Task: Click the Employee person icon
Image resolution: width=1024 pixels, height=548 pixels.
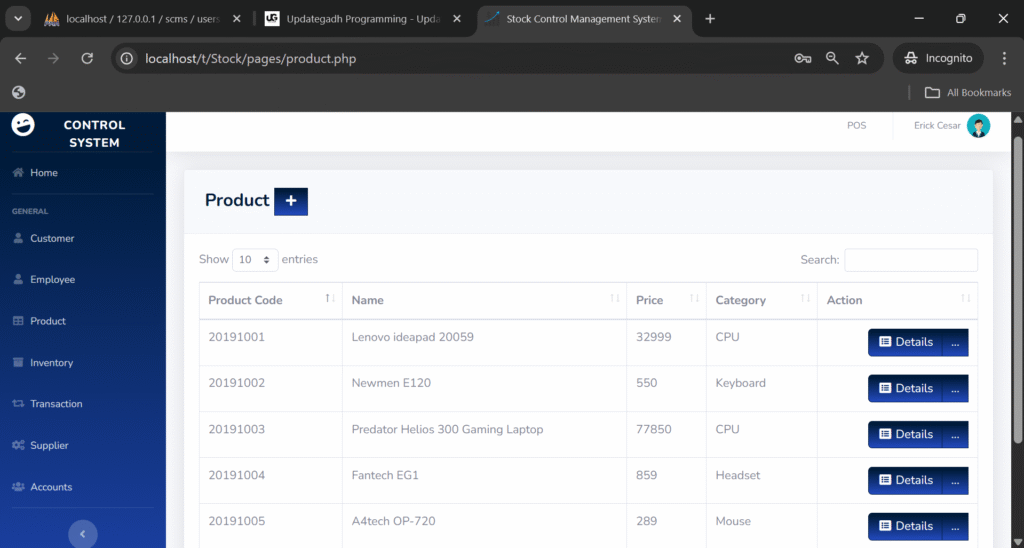Action: [18, 280]
